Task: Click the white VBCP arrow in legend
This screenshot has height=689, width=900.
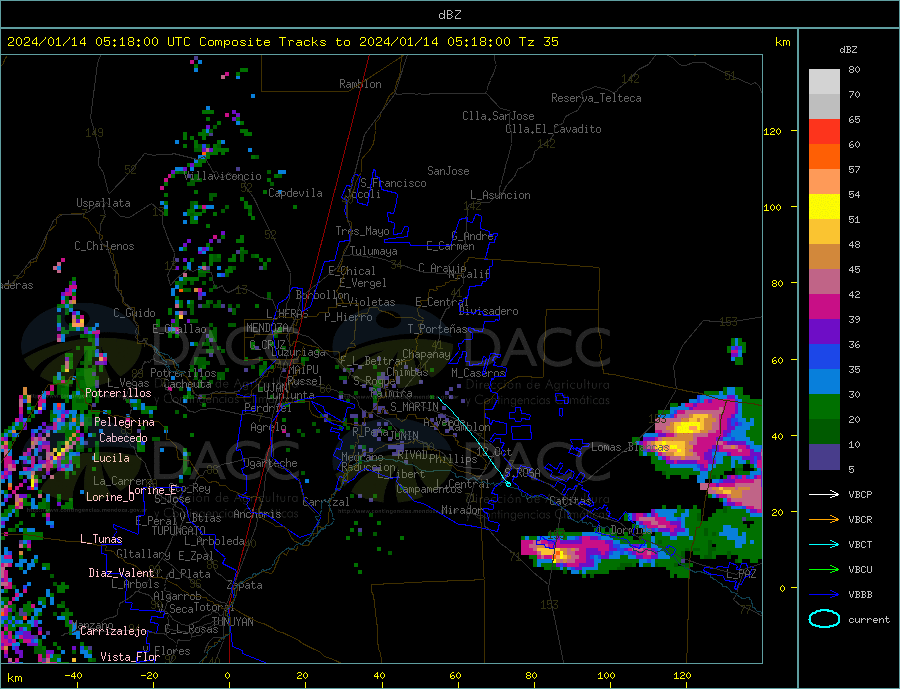Action: [824, 494]
